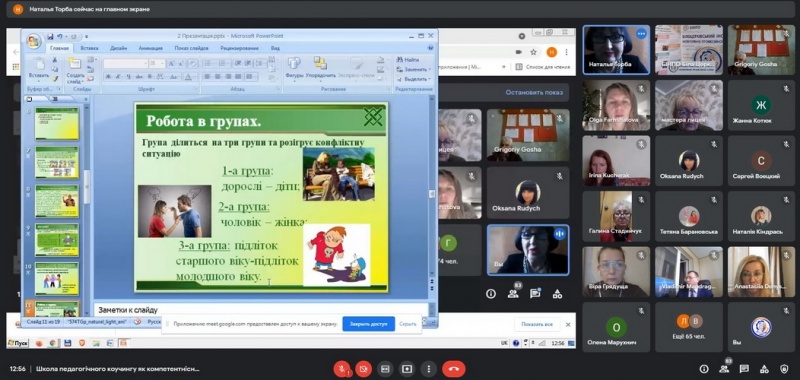Open the Windows Пуск start button
Viewport: 800px width, 380px height.
point(18,343)
